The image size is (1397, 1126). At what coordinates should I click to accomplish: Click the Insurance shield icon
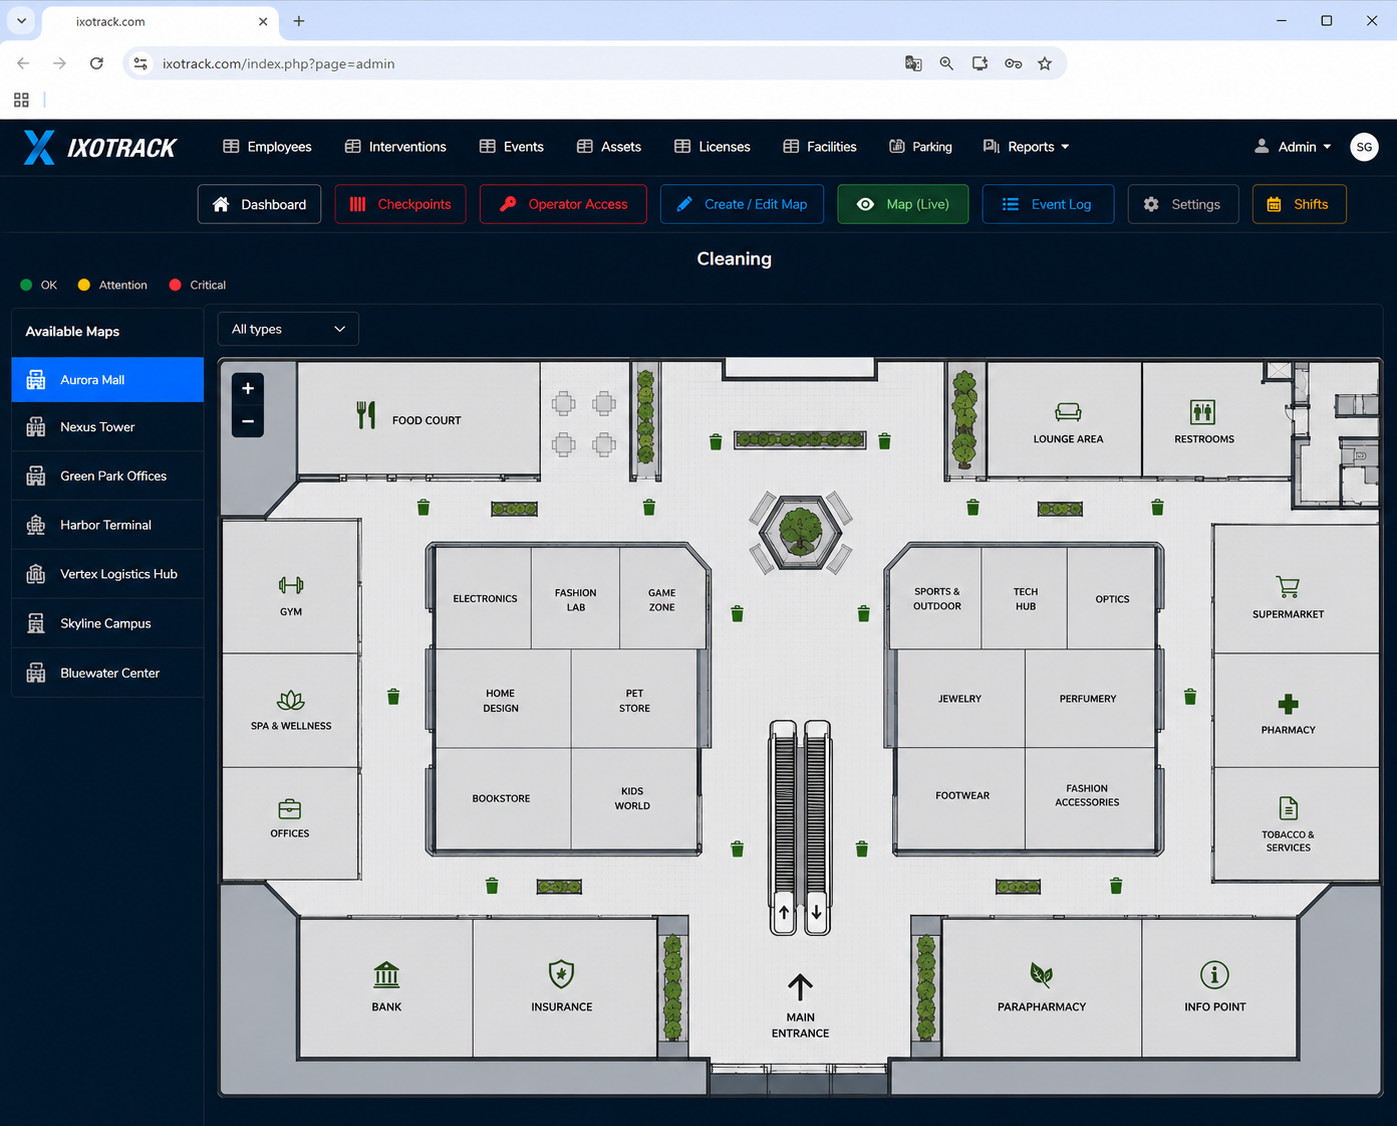[x=561, y=974]
